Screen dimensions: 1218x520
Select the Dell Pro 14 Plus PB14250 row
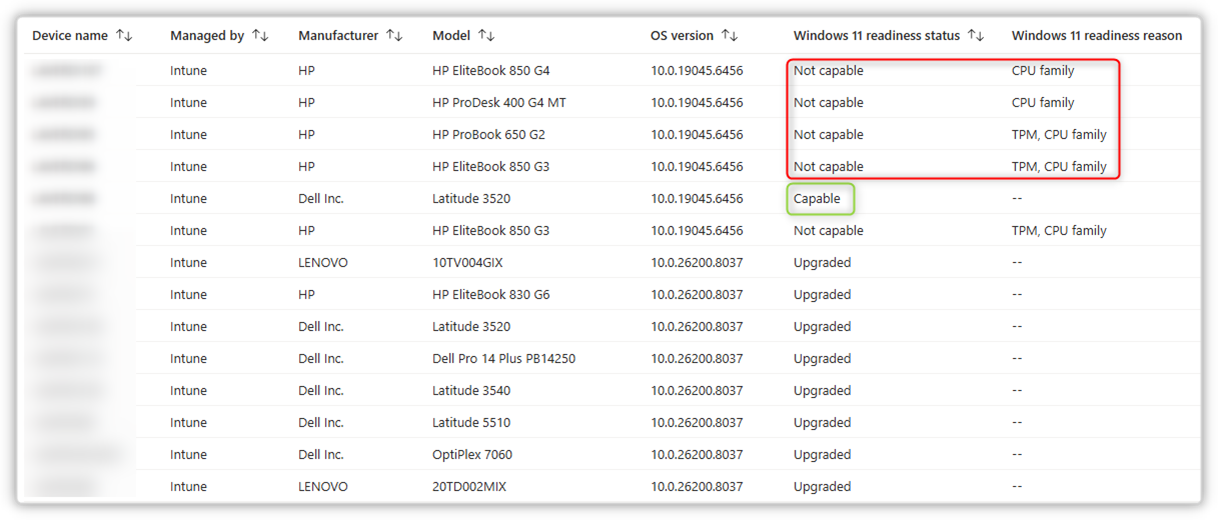504,359
